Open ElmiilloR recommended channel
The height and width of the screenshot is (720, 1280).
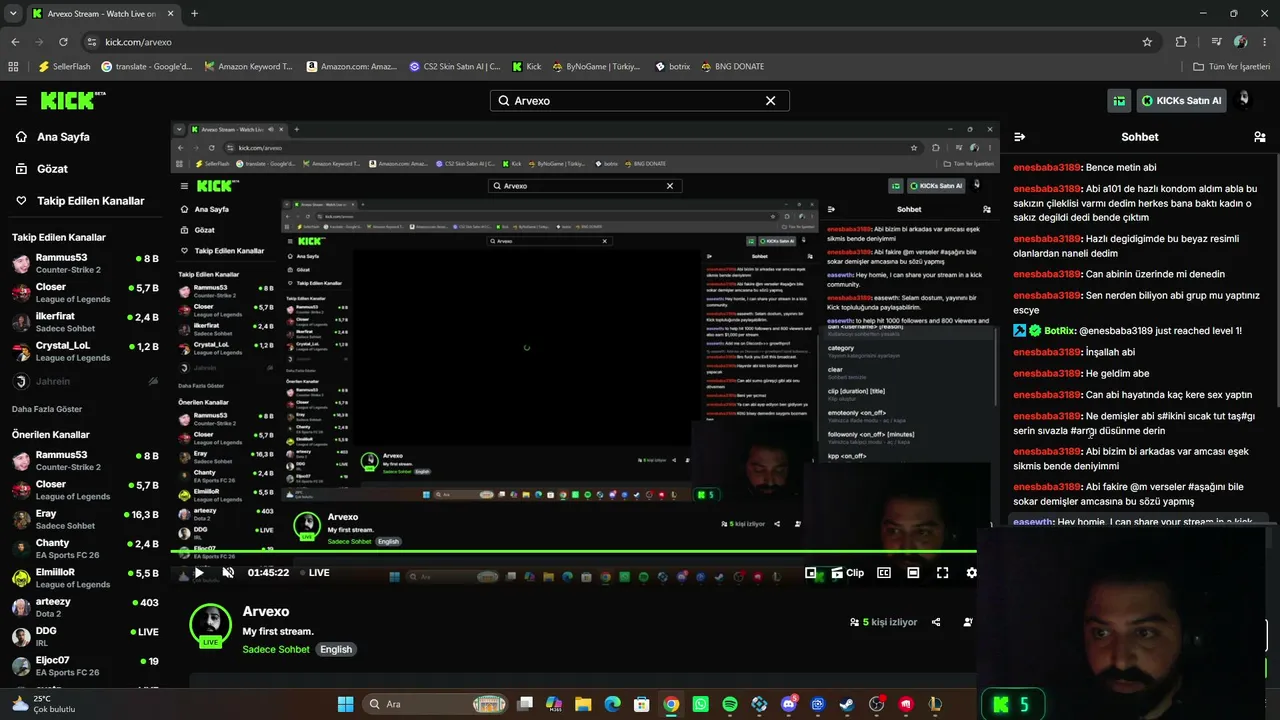85,578
